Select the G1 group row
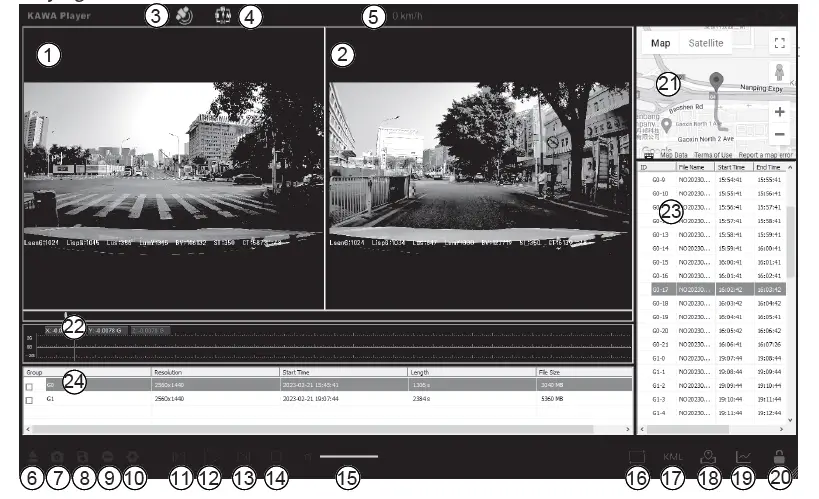The height and width of the screenshot is (499, 819). click(328, 399)
